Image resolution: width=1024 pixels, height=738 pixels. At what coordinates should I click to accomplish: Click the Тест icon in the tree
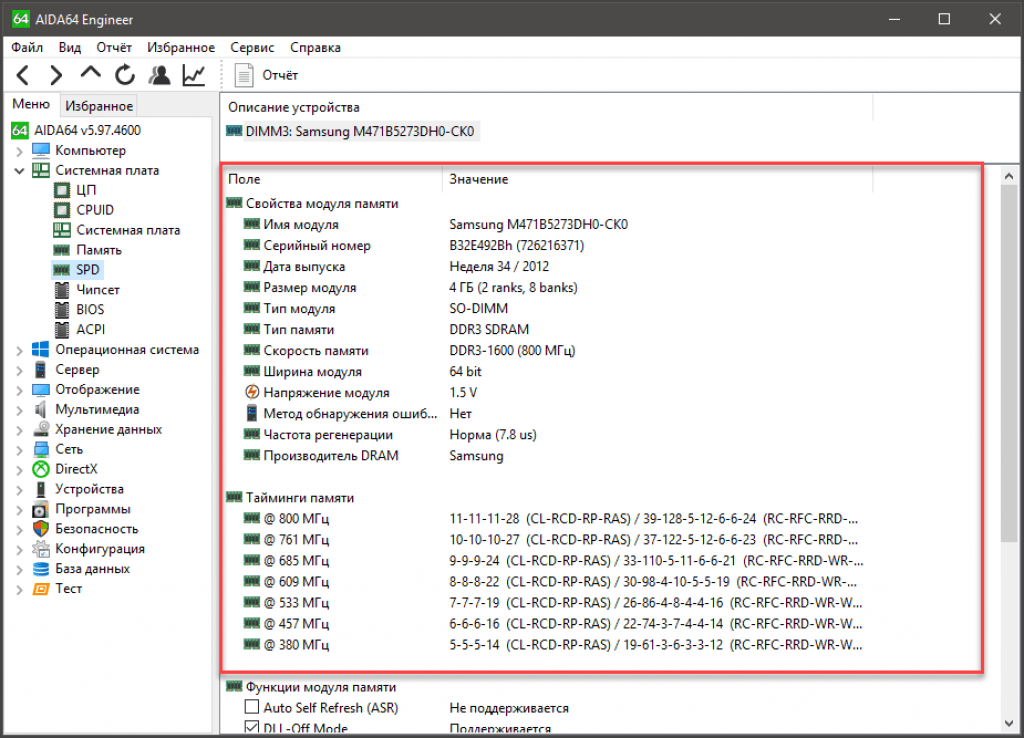coord(41,588)
